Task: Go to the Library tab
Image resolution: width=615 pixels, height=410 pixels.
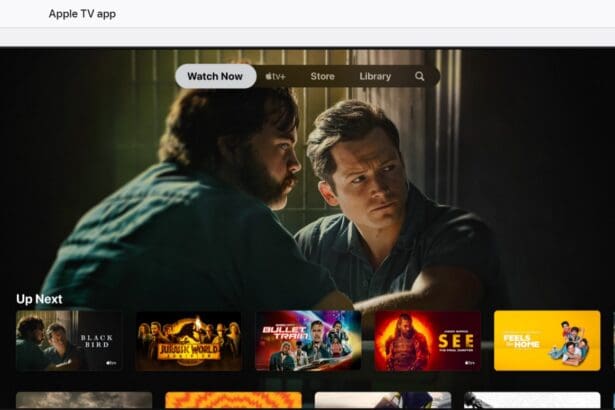Action: coord(375,77)
